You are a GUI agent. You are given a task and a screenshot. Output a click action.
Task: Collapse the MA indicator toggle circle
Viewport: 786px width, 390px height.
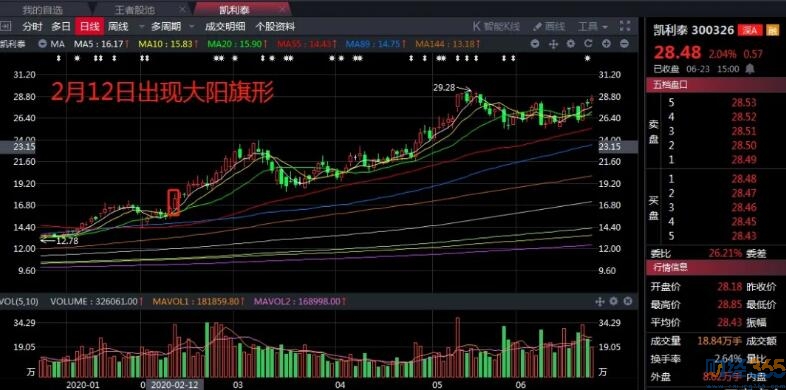[x=42, y=44]
